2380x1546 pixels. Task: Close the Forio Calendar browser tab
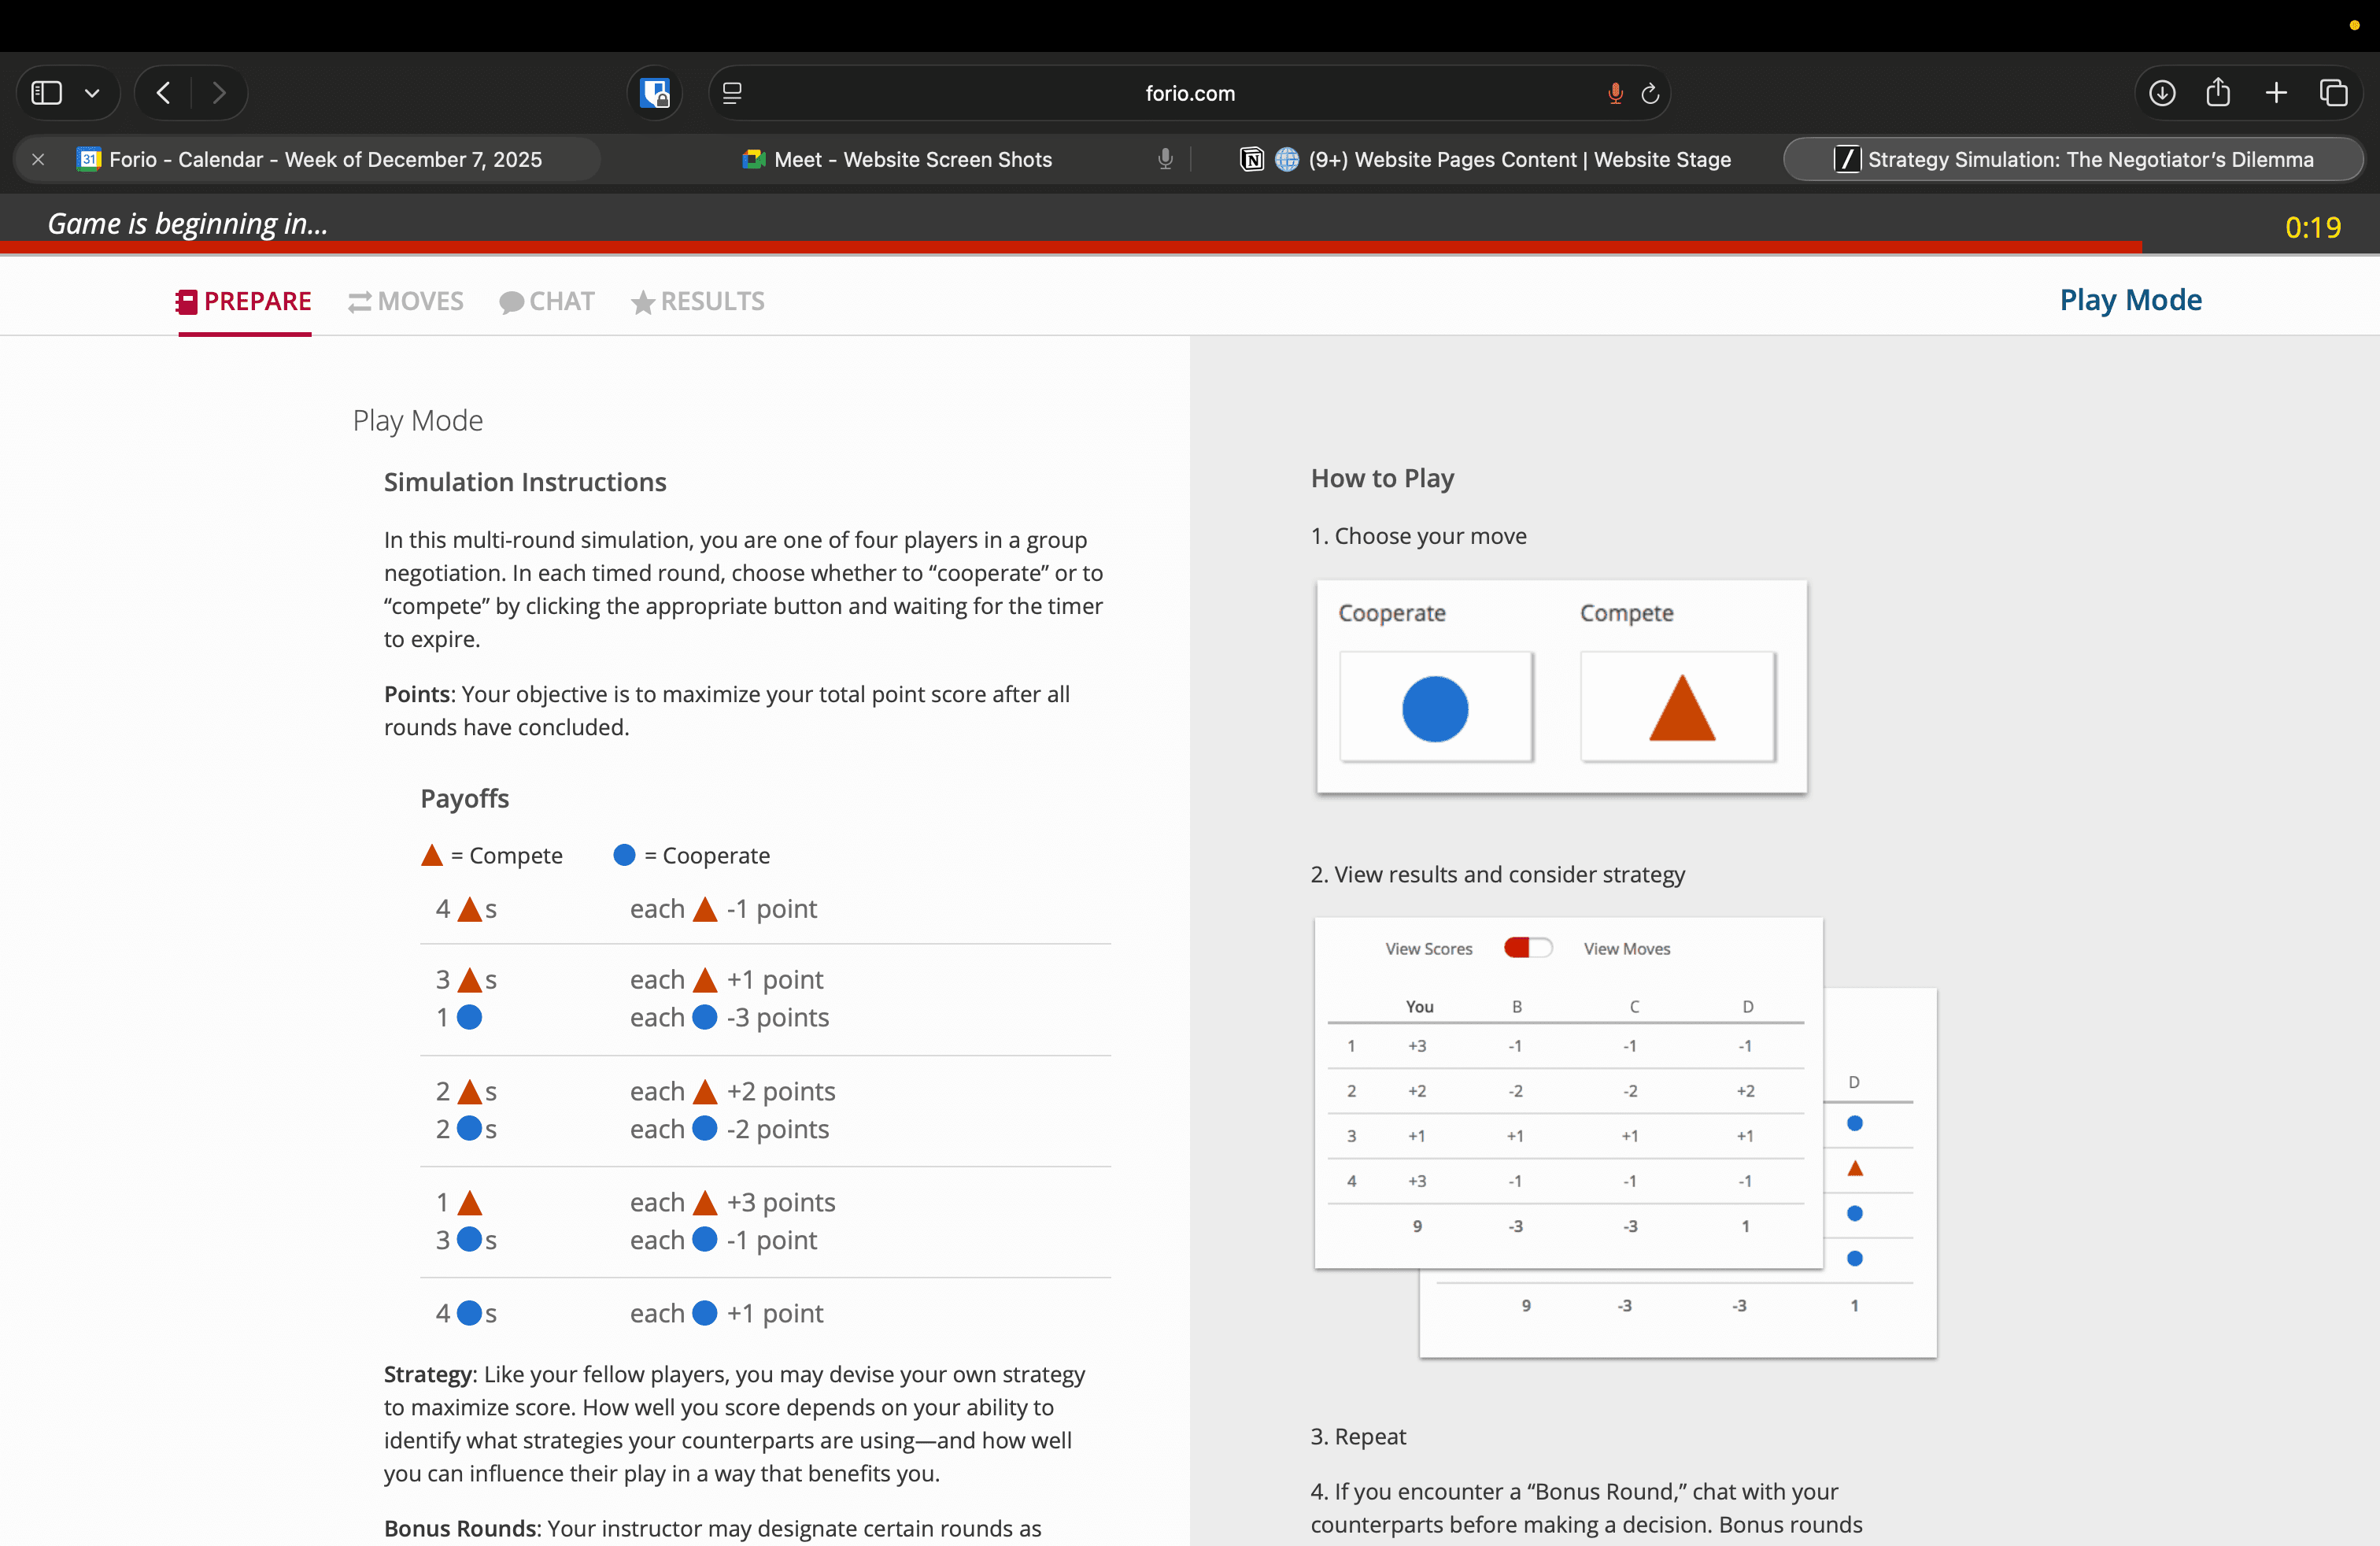pyautogui.click(x=38, y=159)
